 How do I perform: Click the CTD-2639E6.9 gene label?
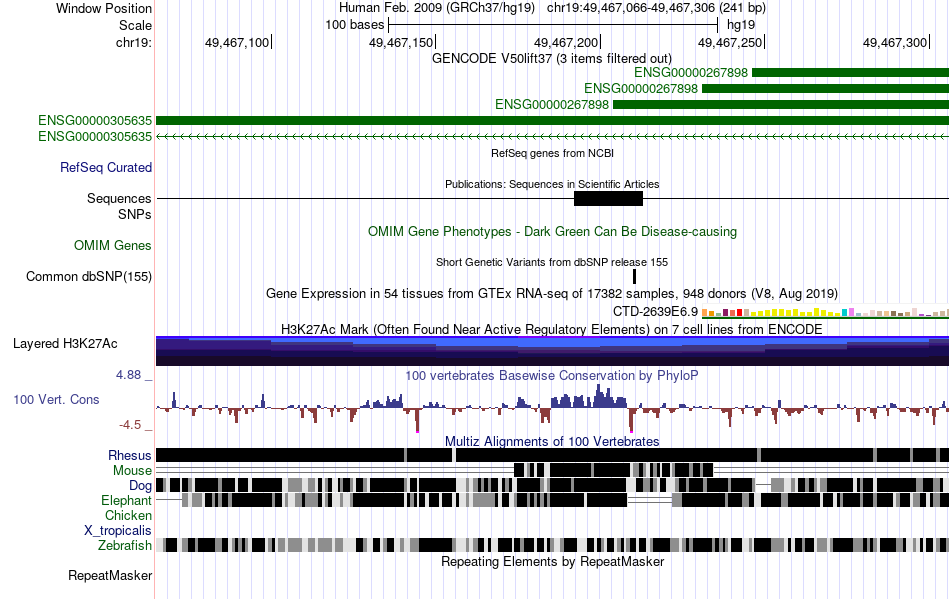[x=656, y=311]
